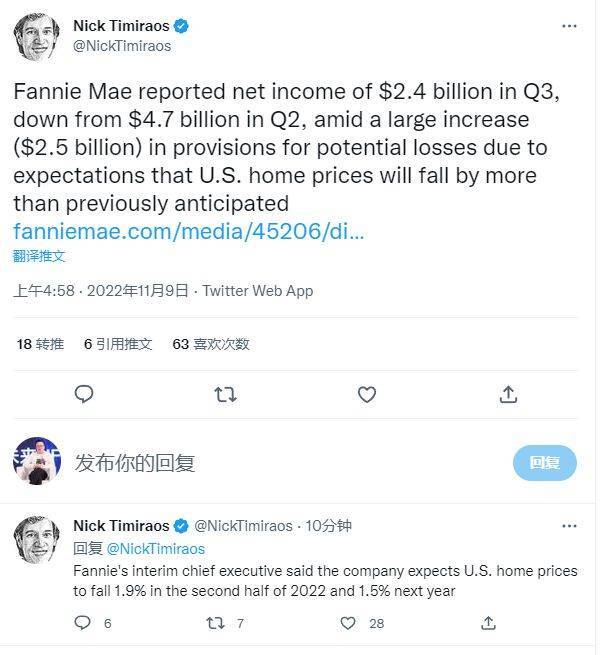View the 6 引用推文 quote tweets
The image size is (603, 655).
click(118, 344)
